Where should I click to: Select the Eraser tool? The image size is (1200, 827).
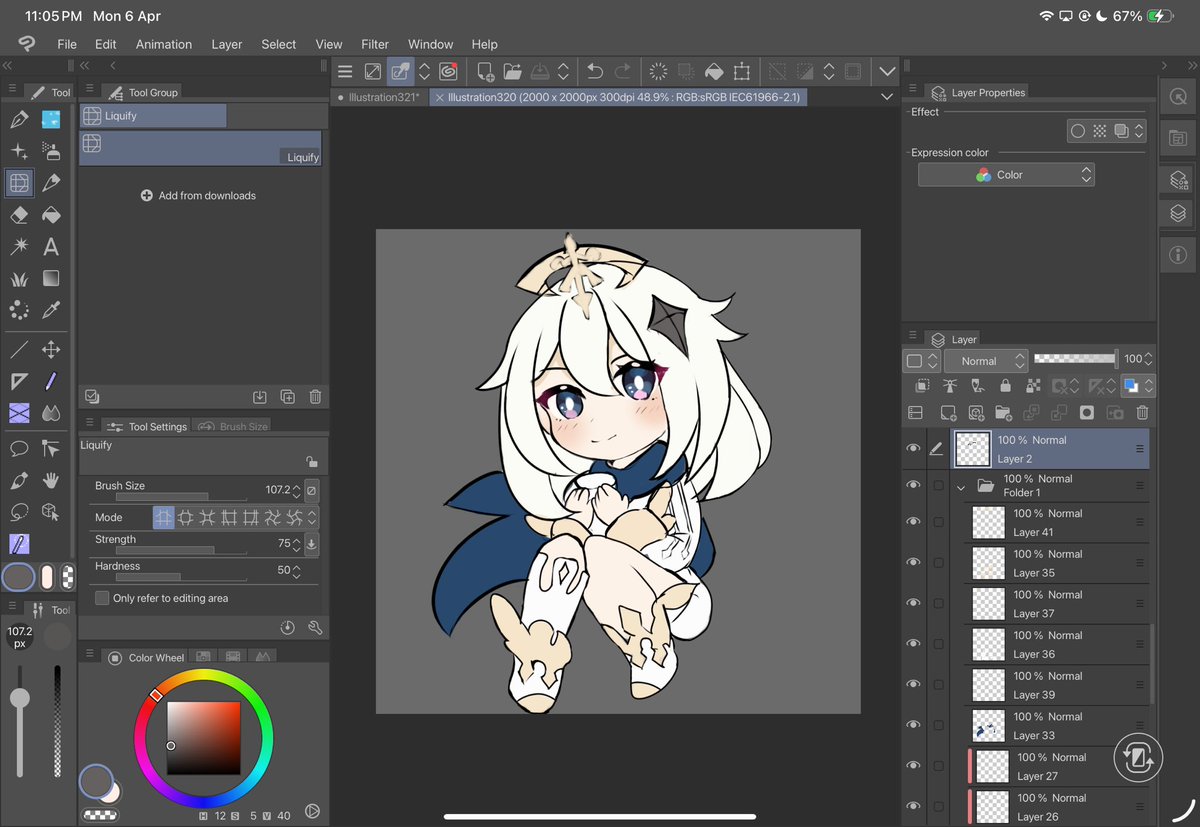(x=18, y=215)
